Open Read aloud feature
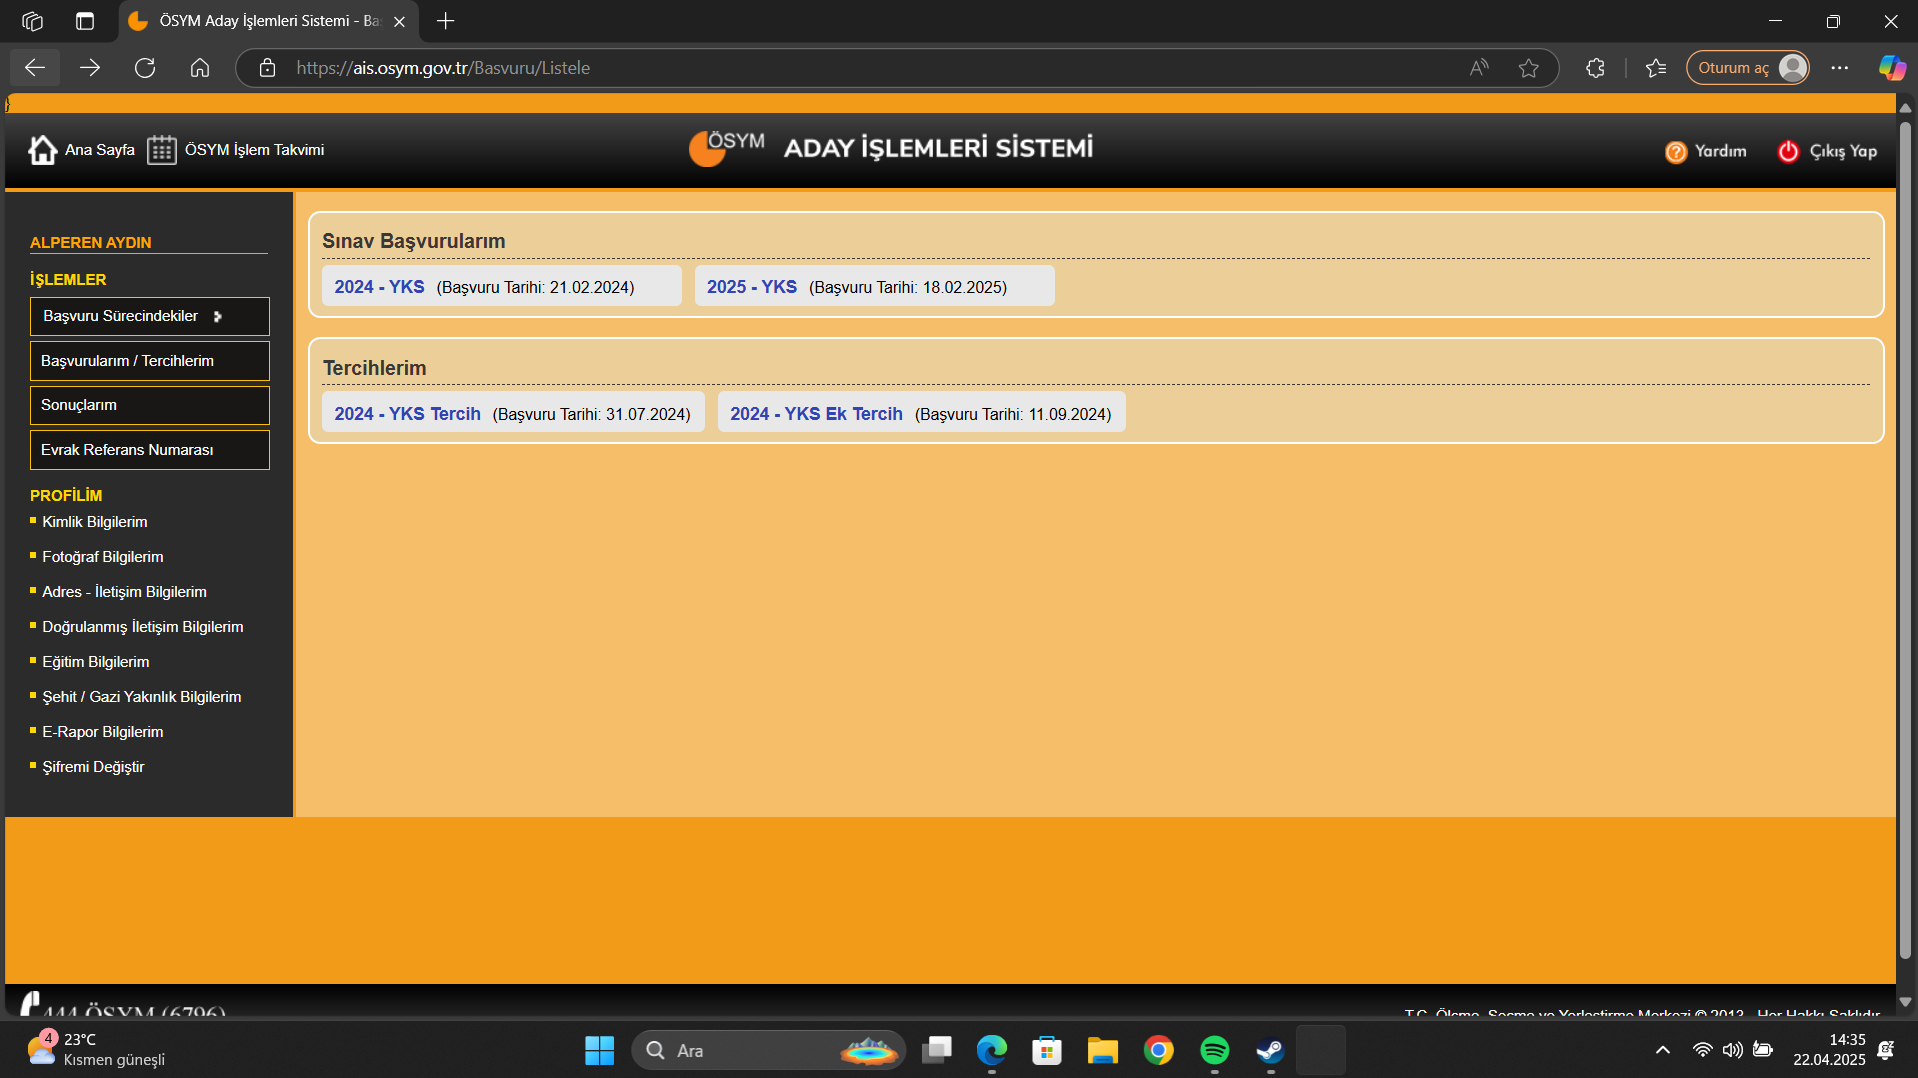Image resolution: width=1918 pixels, height=1078 pixels. 1479,68
